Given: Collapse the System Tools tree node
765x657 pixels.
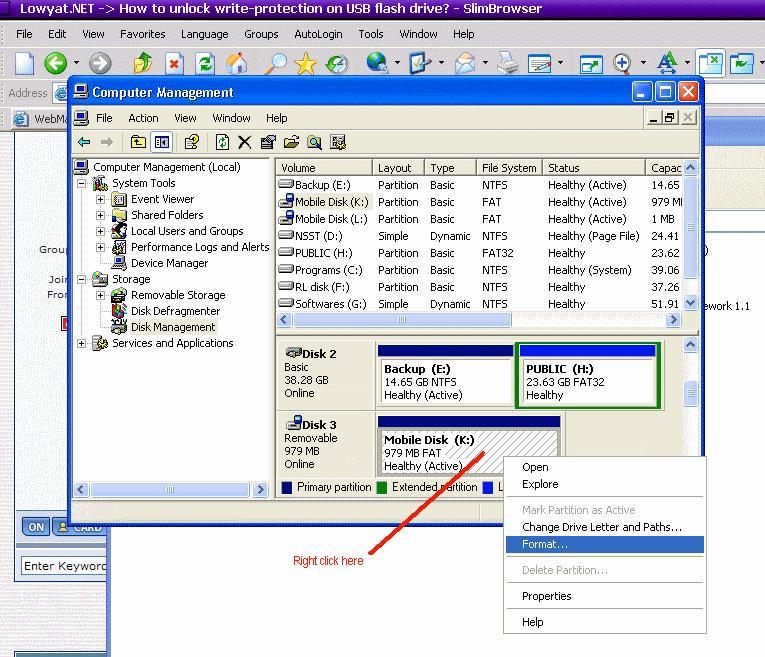Looking at the screenshot, I should tap(81, 183).
